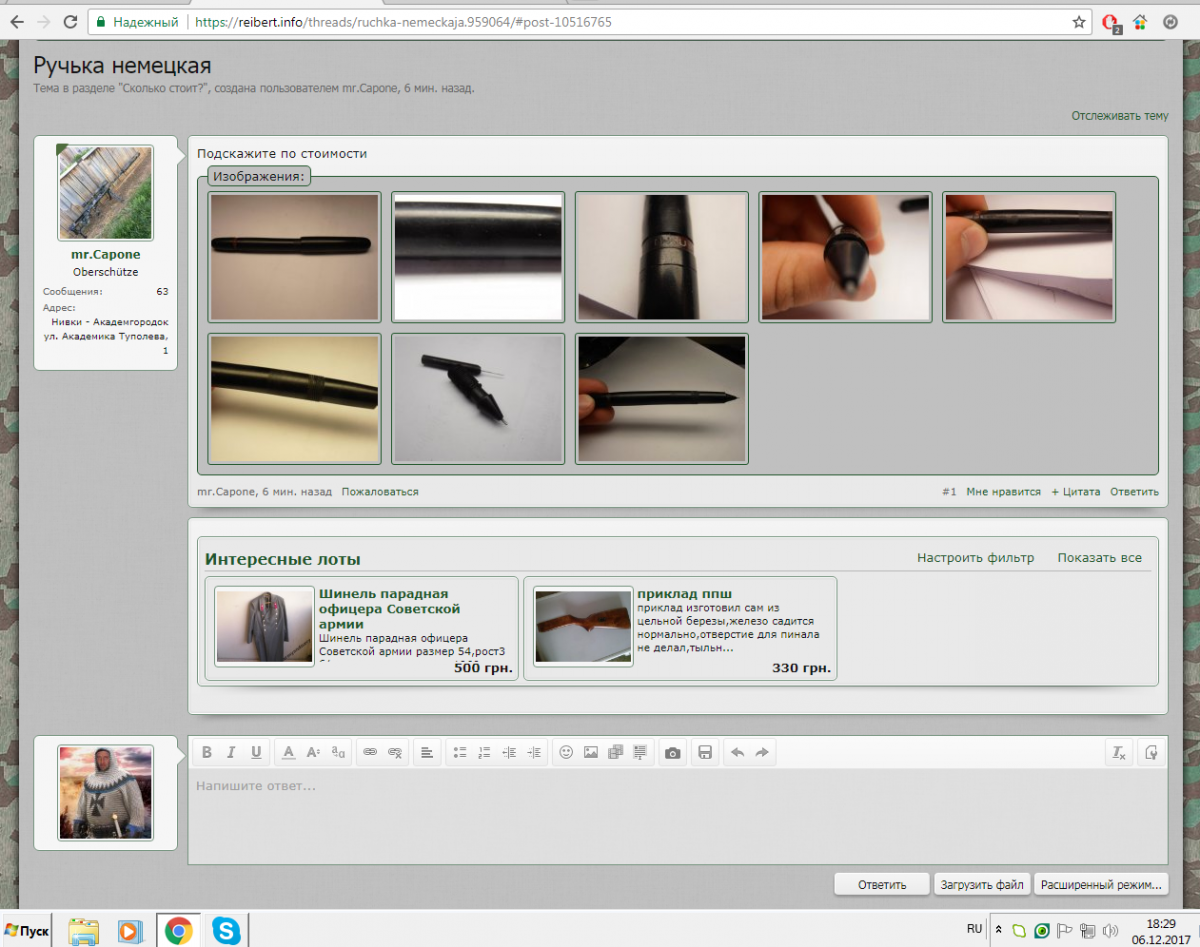Open the font family menu
The width and height of the screenshot is (1200, 947).
(338, 752)
